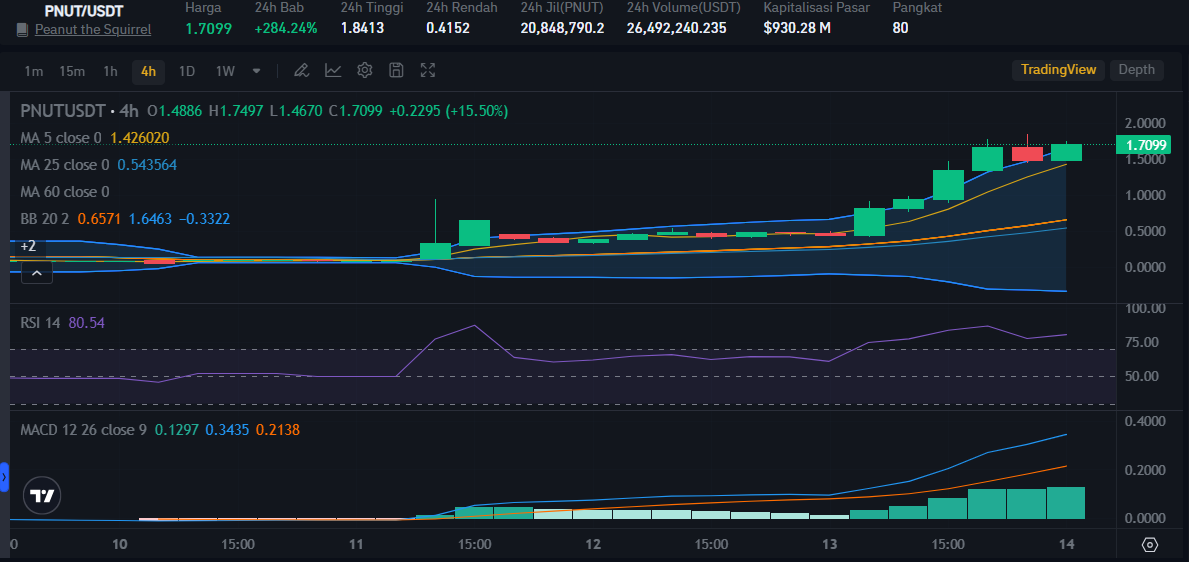This screenshot has height=562, width=1189.
Task: Click the document icon beside Peanut the Squirrel
Action: (23, 30)
